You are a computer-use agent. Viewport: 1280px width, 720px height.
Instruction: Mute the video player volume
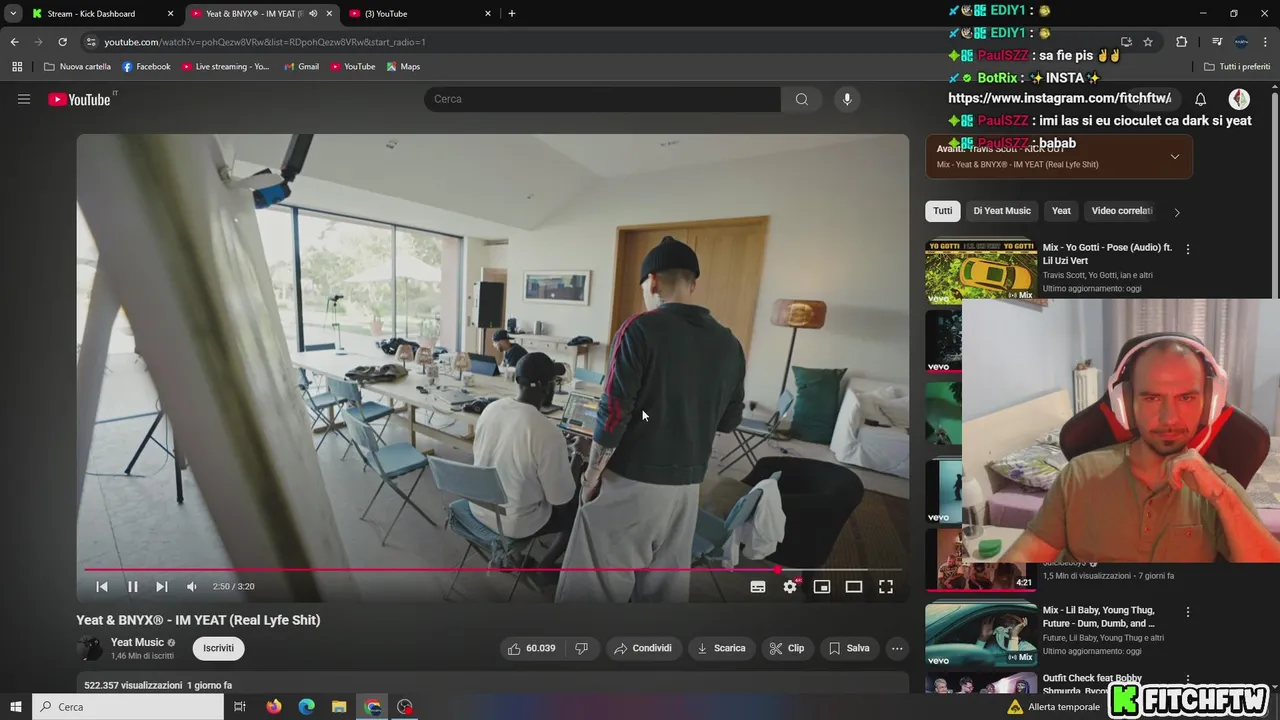(192, 587)
